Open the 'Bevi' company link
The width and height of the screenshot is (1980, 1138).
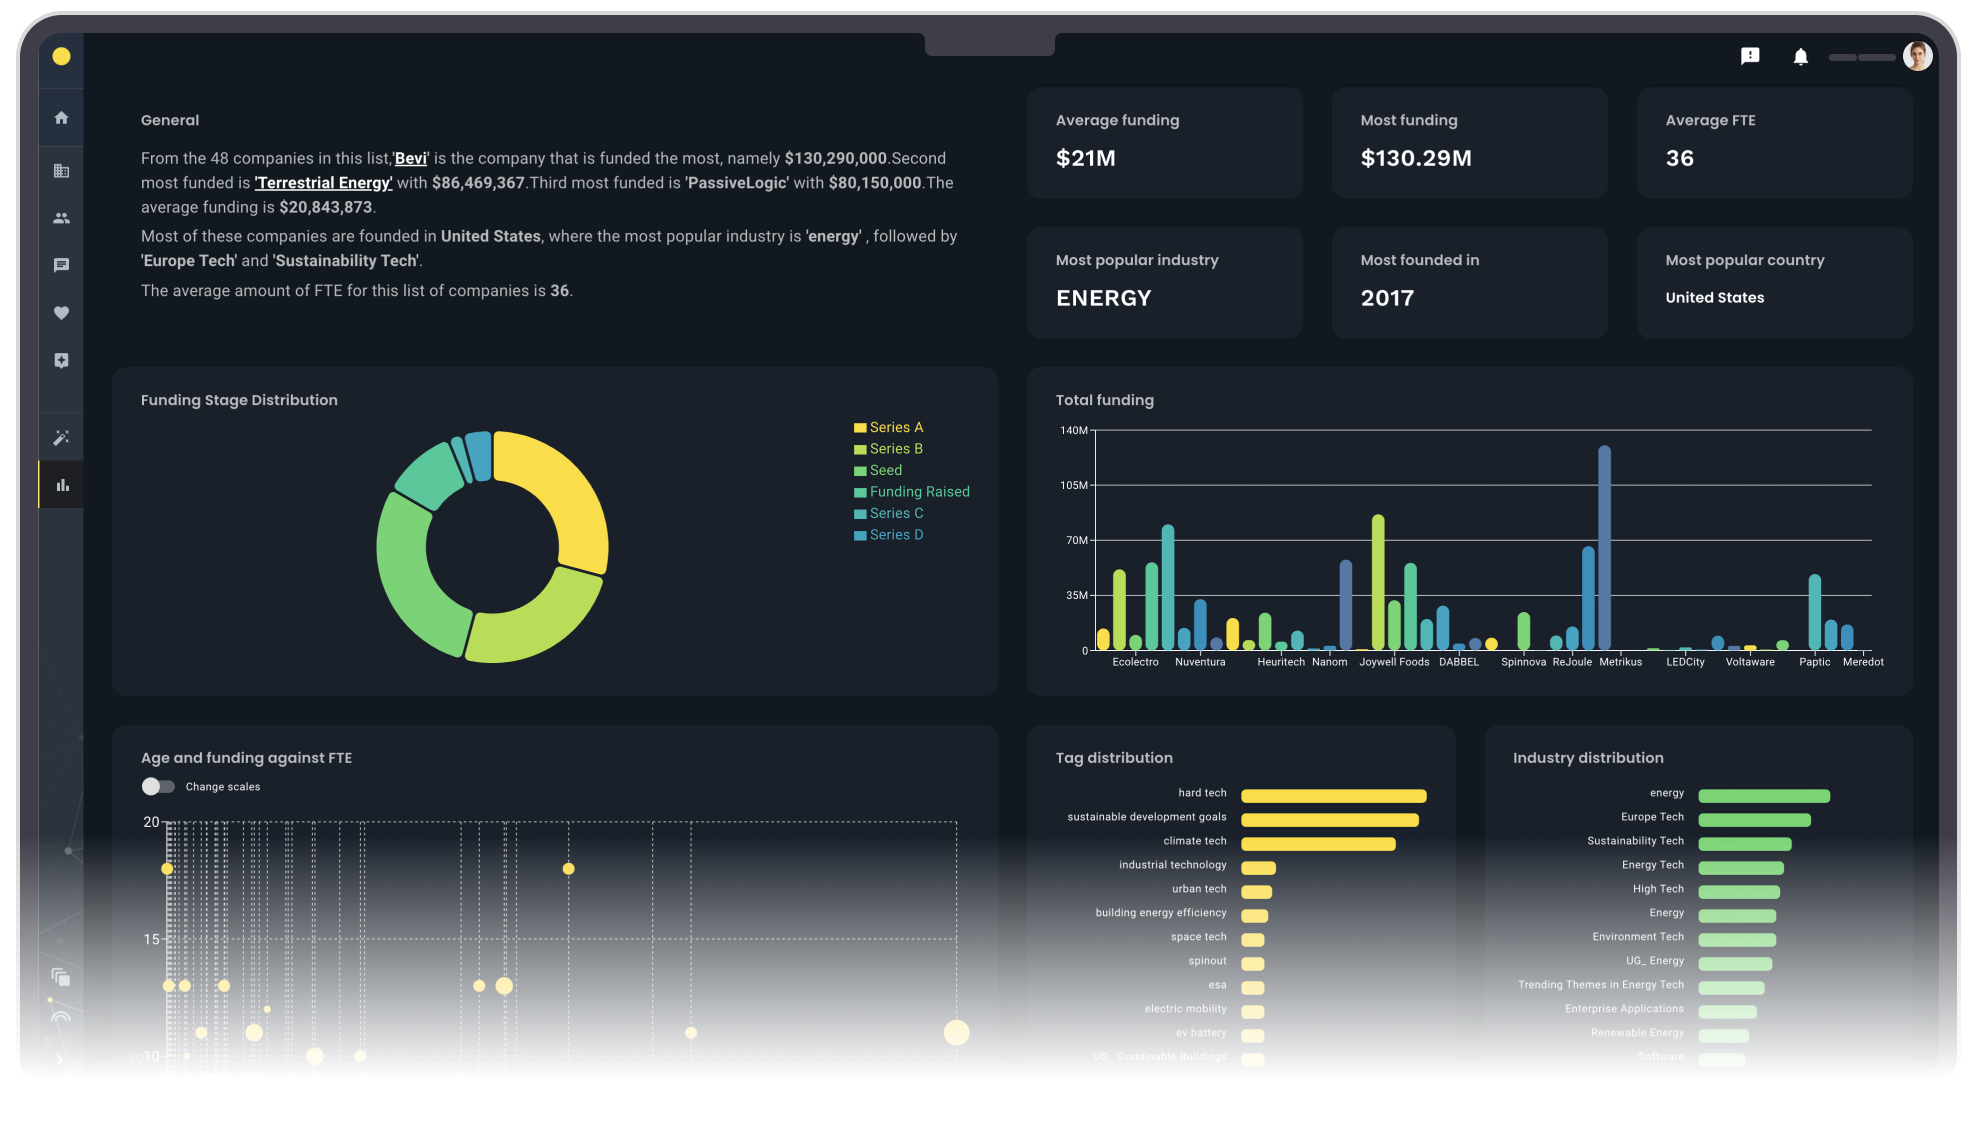click(410, 159)
